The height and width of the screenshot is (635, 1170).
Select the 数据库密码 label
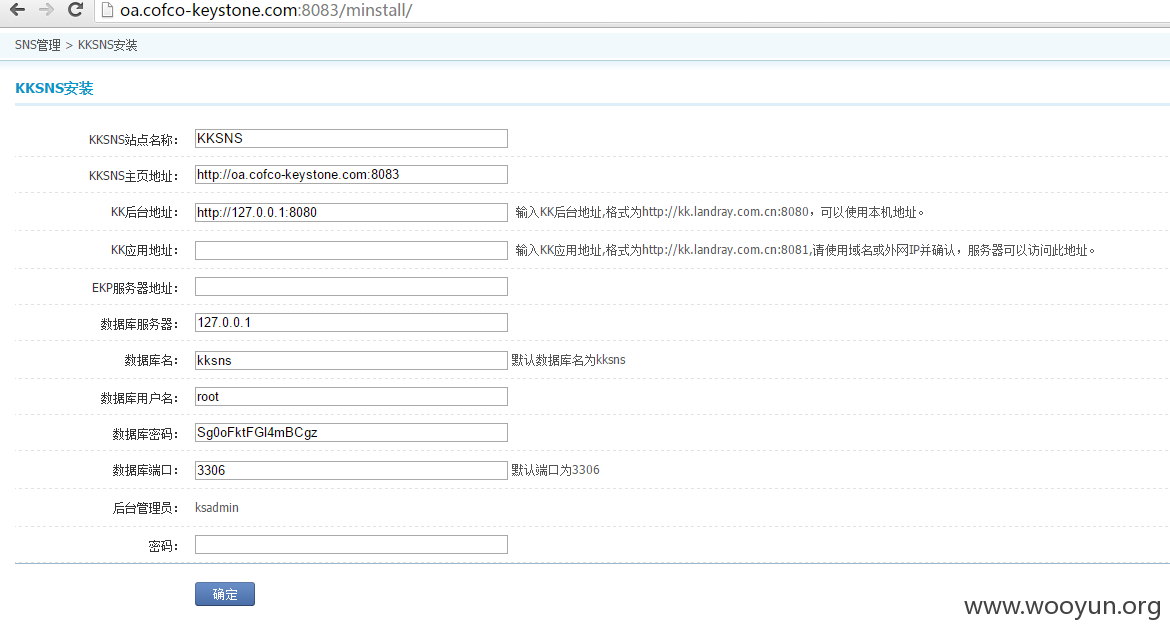coord(145,434)
